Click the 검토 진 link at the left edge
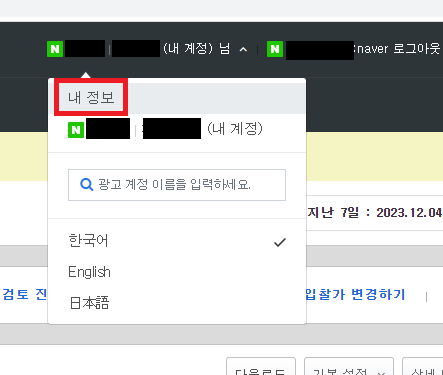 tap(24, 294)
